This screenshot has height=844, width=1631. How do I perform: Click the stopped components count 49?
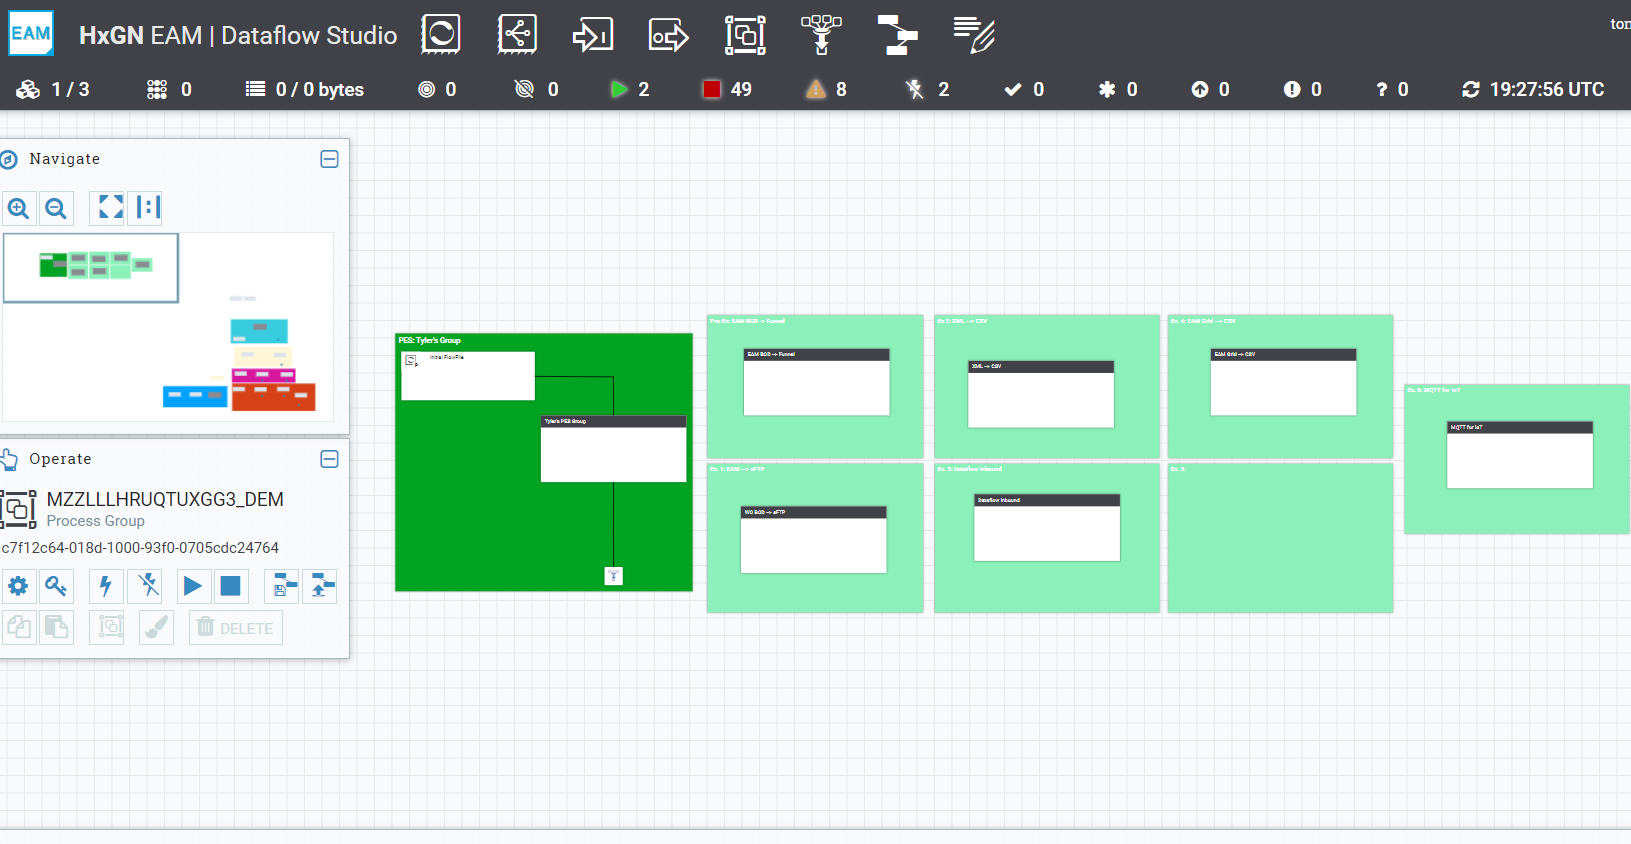point(727,89)
